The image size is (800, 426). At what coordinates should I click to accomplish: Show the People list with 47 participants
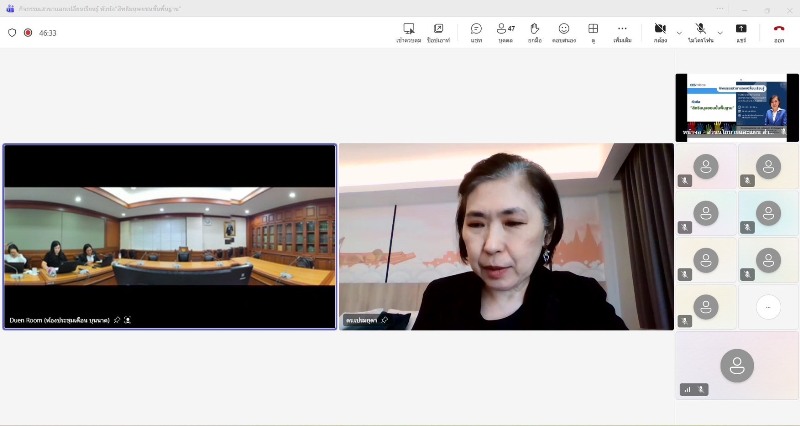tap(505, 29)
